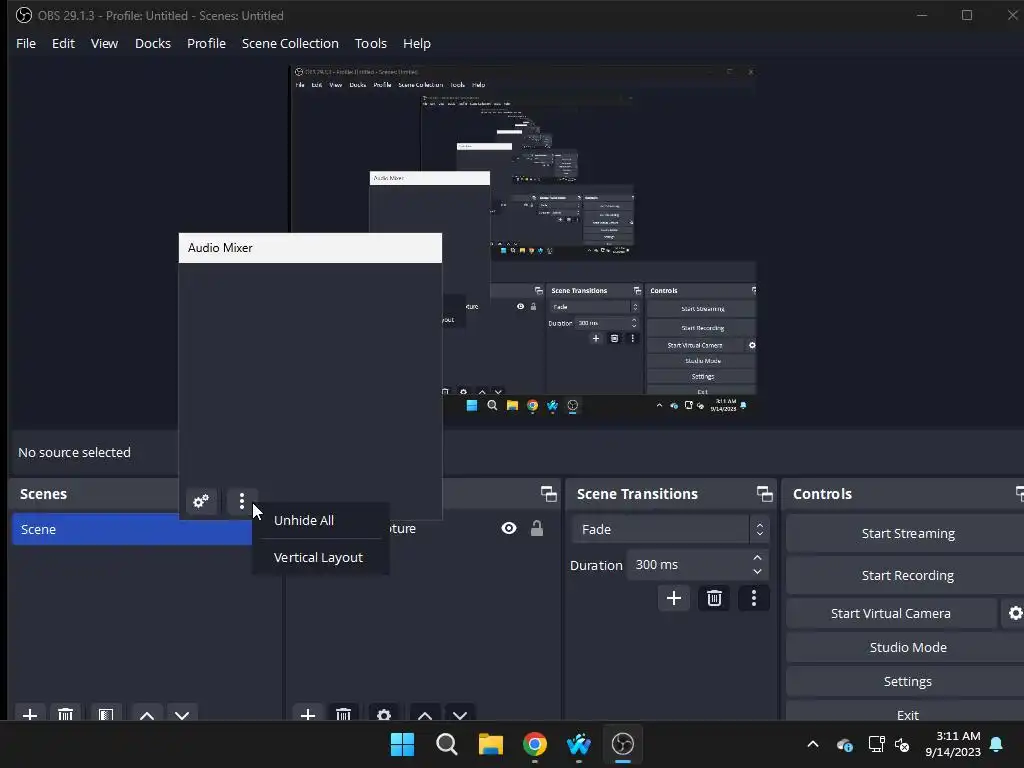Select the Scene item in Scenes list
This screenshot has height=768, width=1024.
pyautogui.click(x=132, y=529)
